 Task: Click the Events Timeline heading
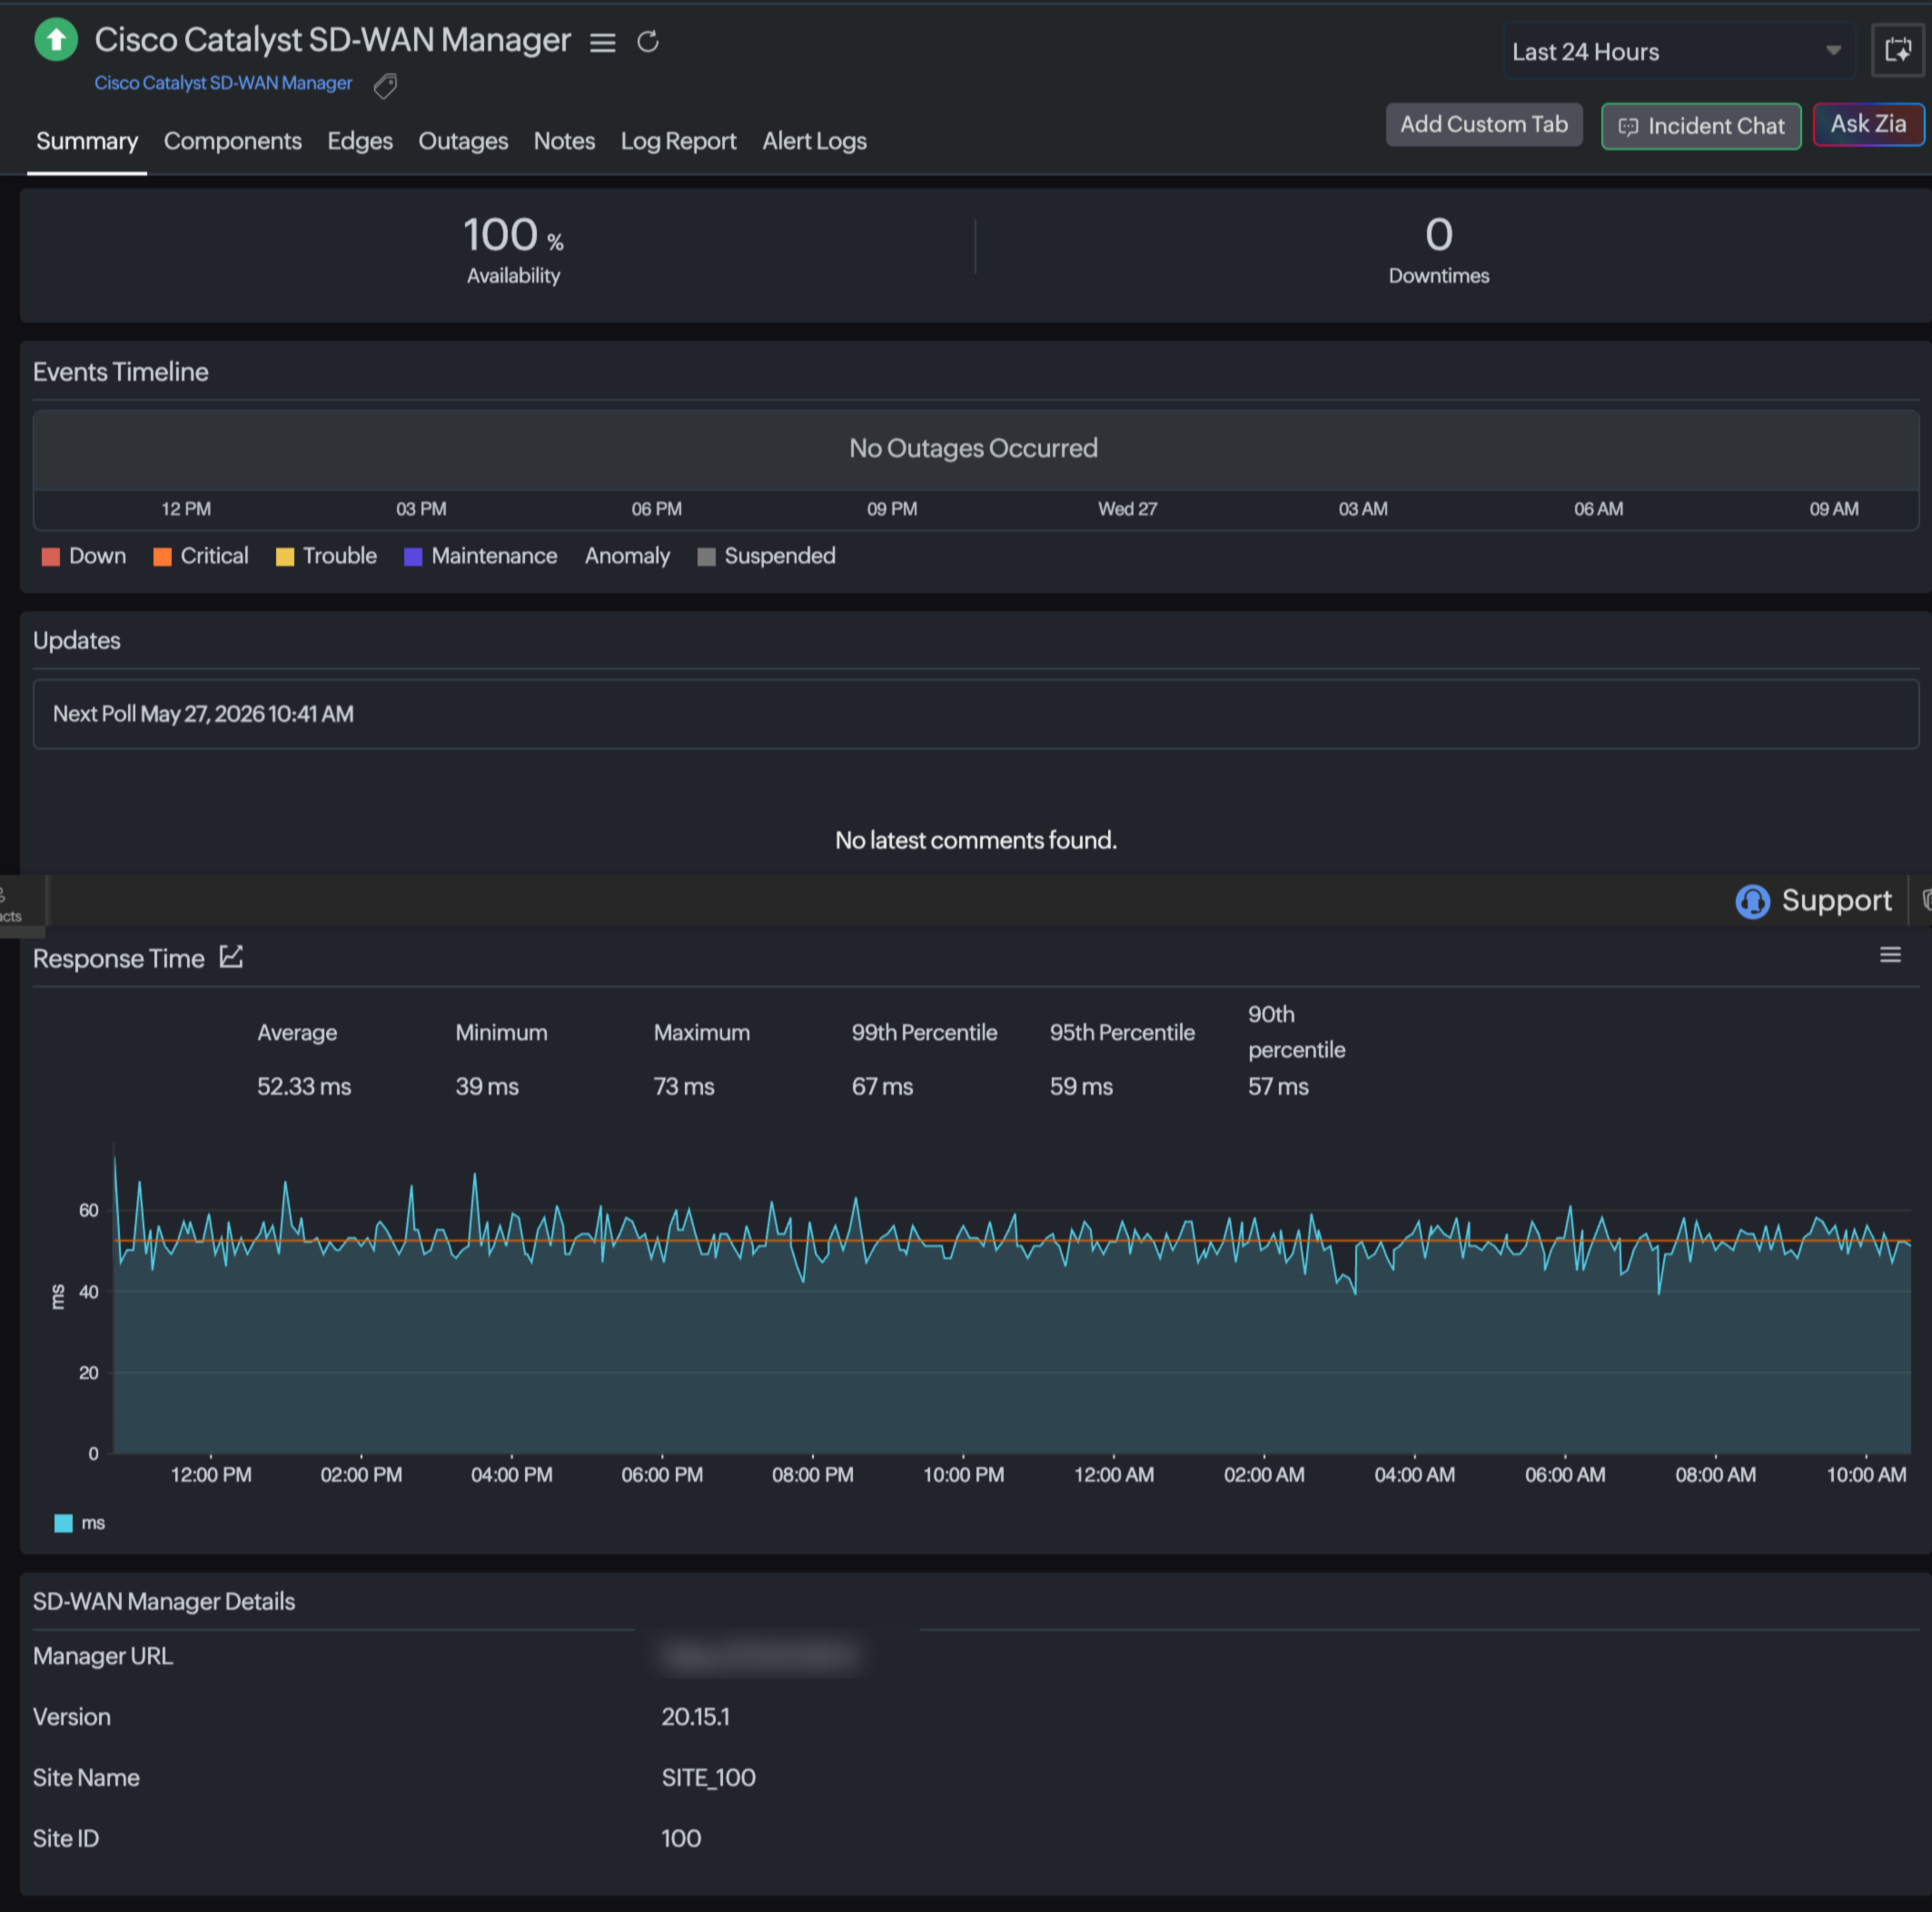(x=120, y=372)
